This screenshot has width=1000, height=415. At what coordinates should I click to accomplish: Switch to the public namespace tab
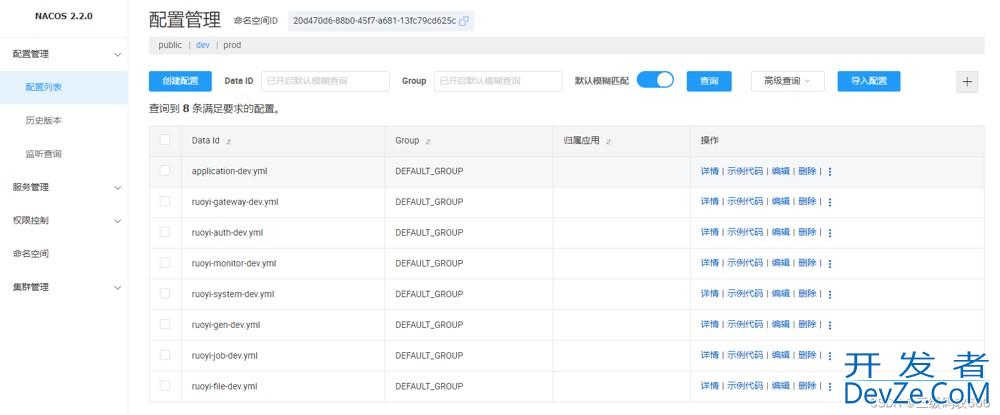tap(170, 45)
